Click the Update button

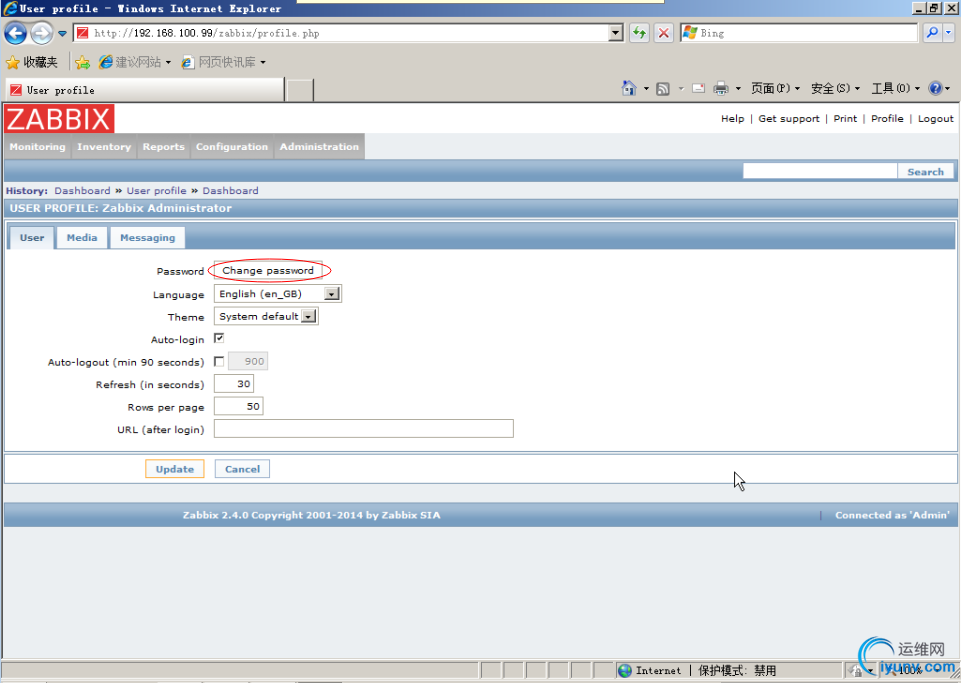coord(175,469)
